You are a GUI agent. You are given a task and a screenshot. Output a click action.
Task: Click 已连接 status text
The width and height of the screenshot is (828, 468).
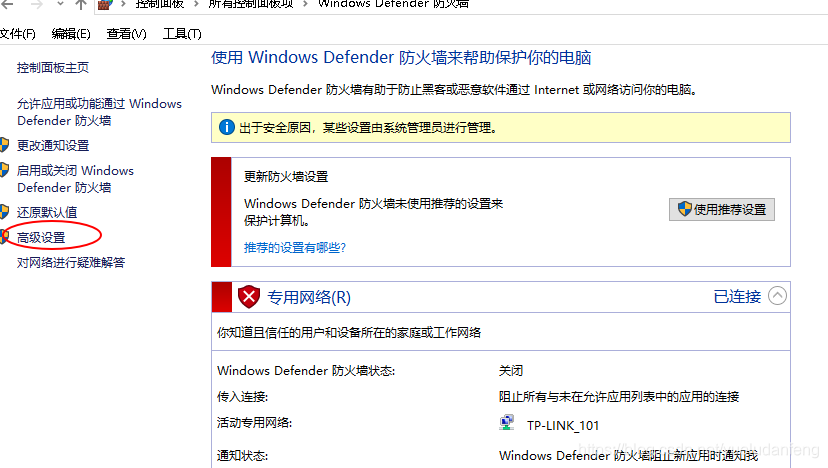click(x=737, y=297)
